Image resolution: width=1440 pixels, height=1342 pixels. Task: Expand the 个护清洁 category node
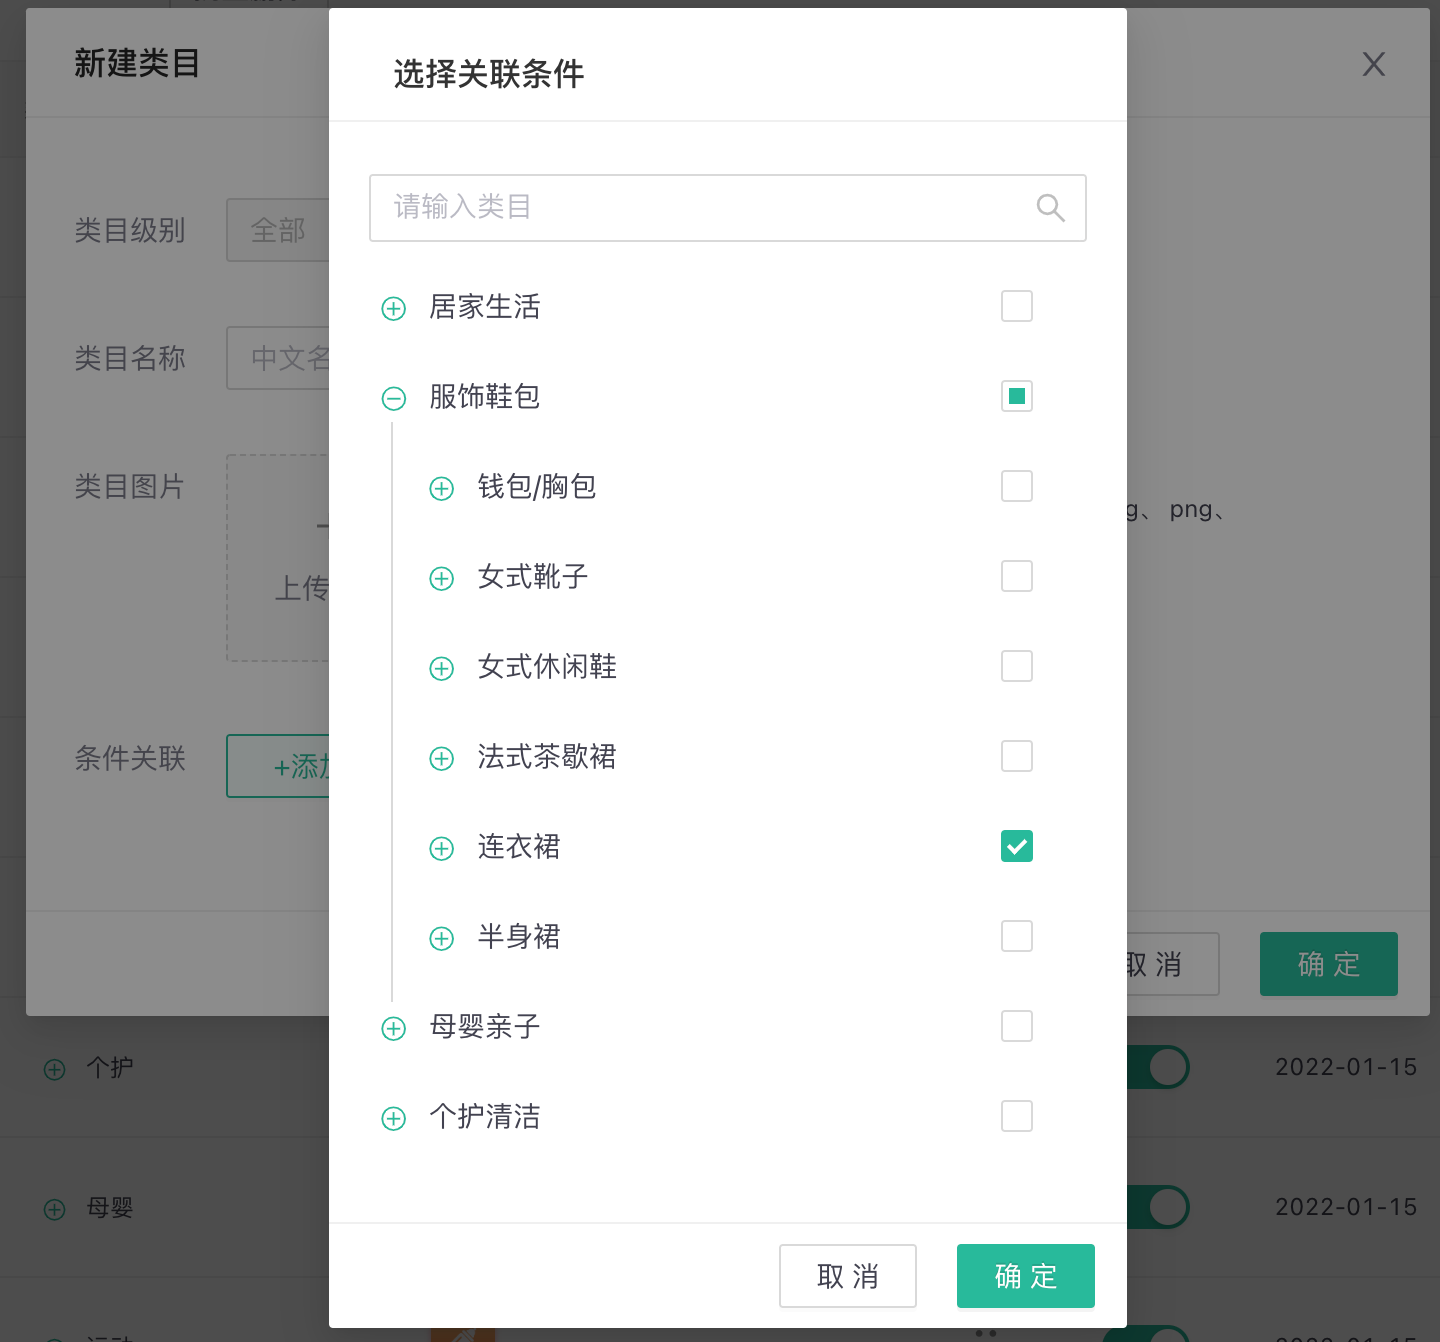point(394,1118)
